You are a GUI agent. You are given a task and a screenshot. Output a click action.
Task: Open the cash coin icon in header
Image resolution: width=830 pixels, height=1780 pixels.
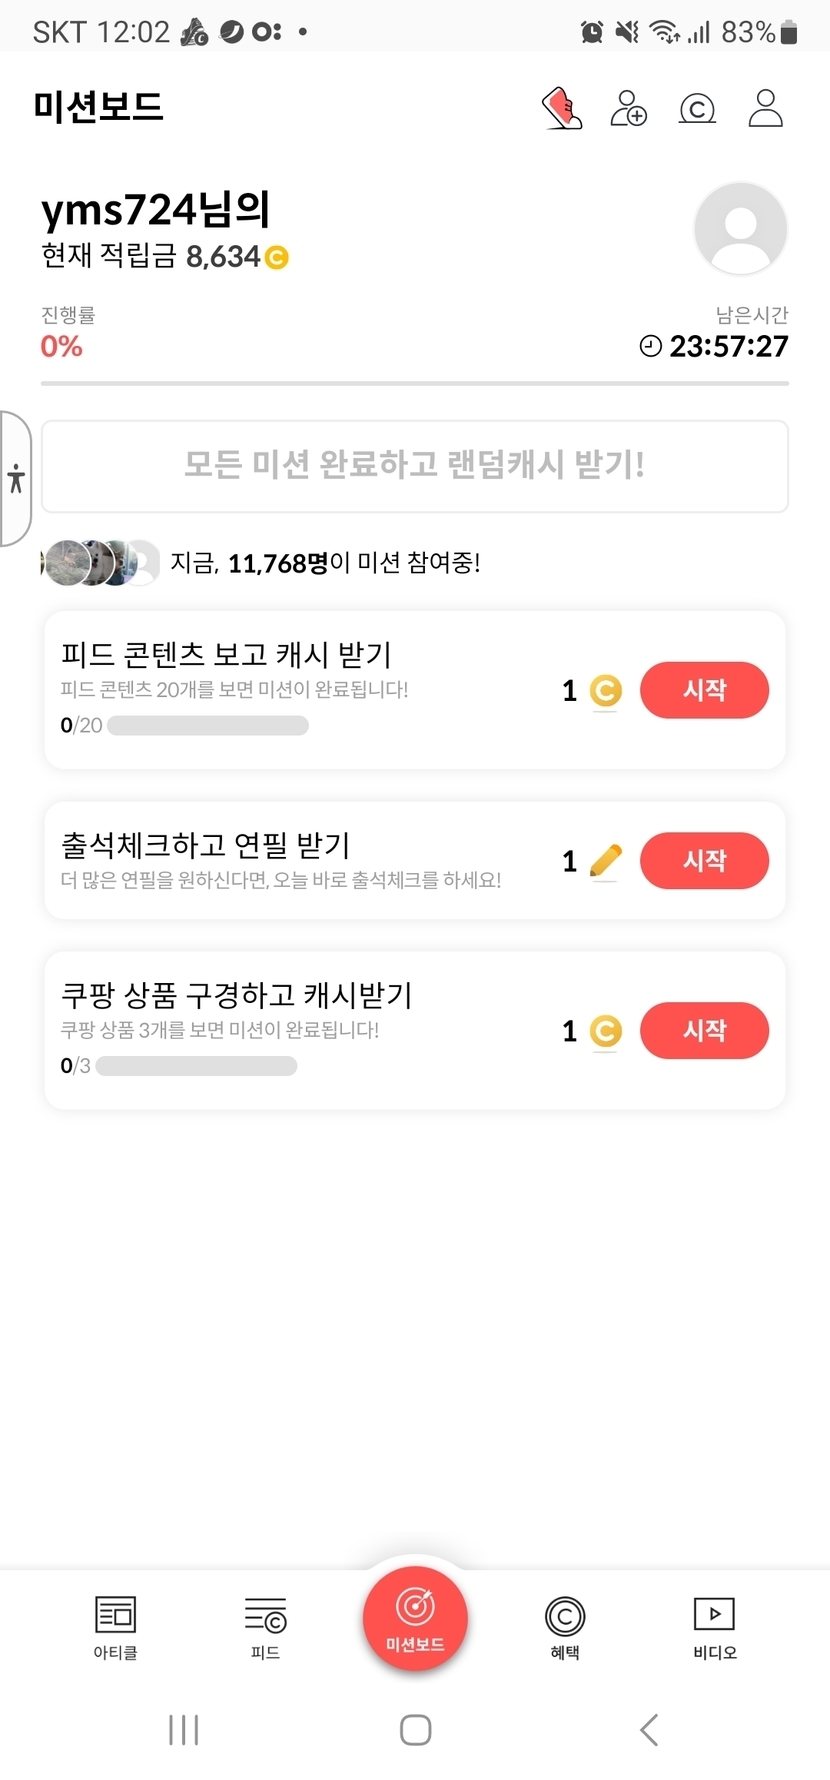coord(697,108)
